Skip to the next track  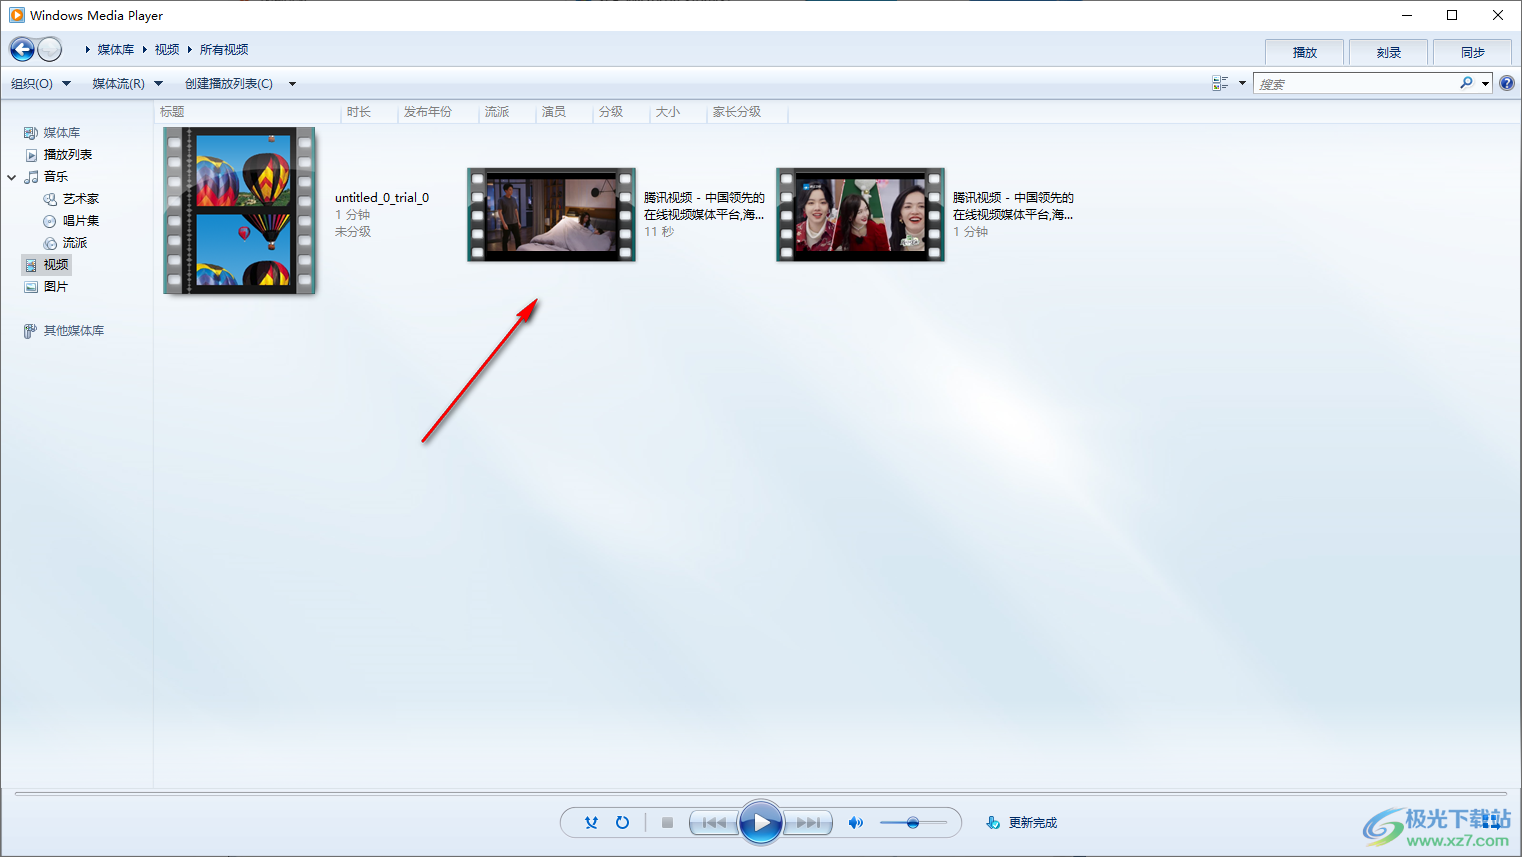coord(808,823)
